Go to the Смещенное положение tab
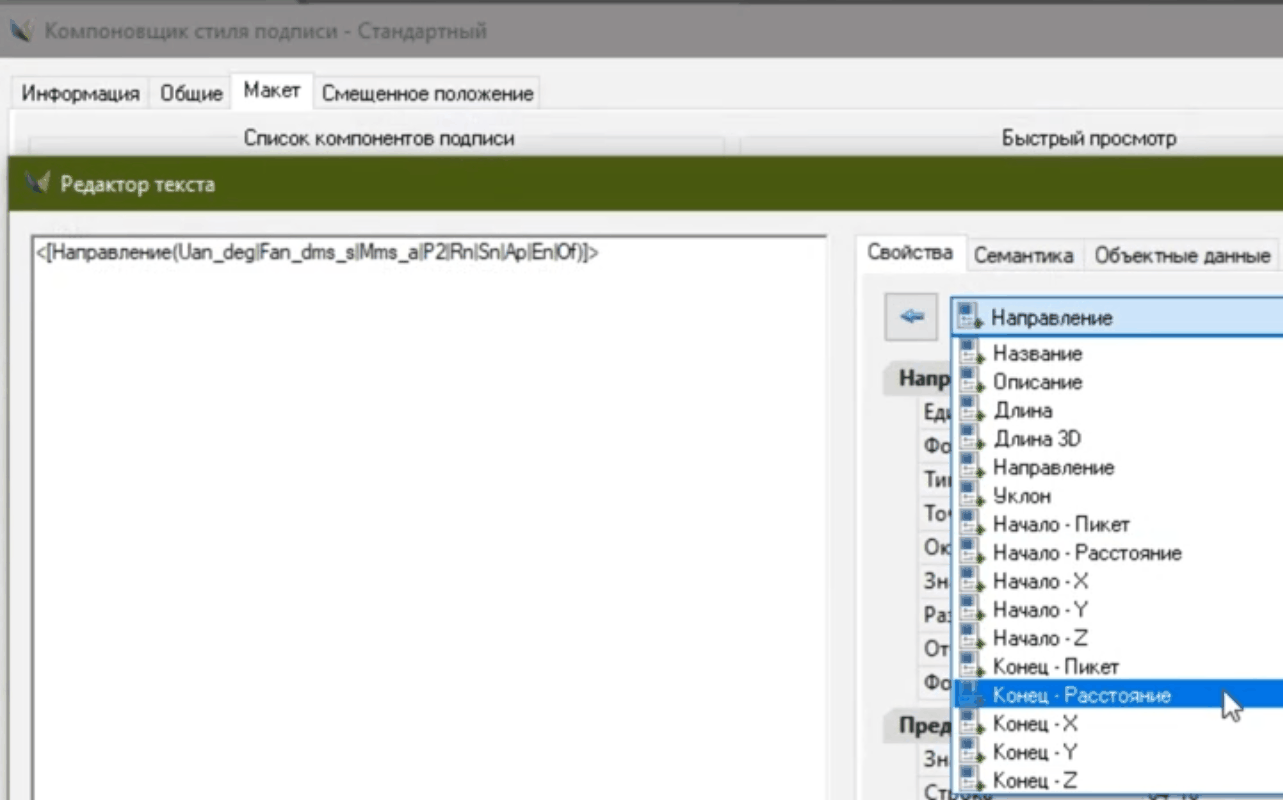 click(x=427, y=94)
